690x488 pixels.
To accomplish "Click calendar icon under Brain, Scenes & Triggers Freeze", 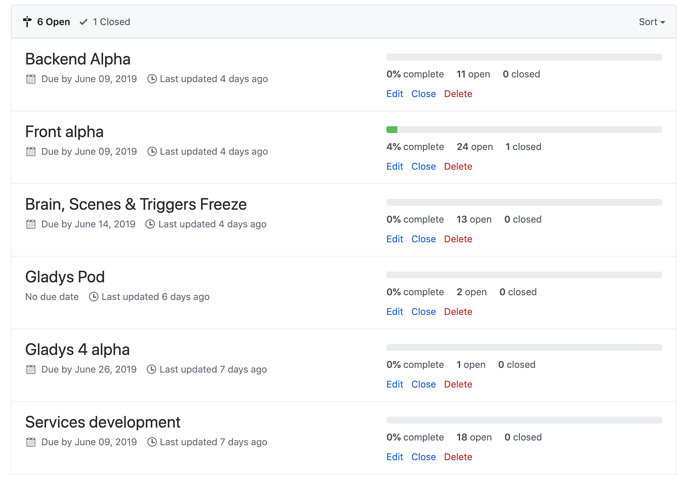I will 30,224.
